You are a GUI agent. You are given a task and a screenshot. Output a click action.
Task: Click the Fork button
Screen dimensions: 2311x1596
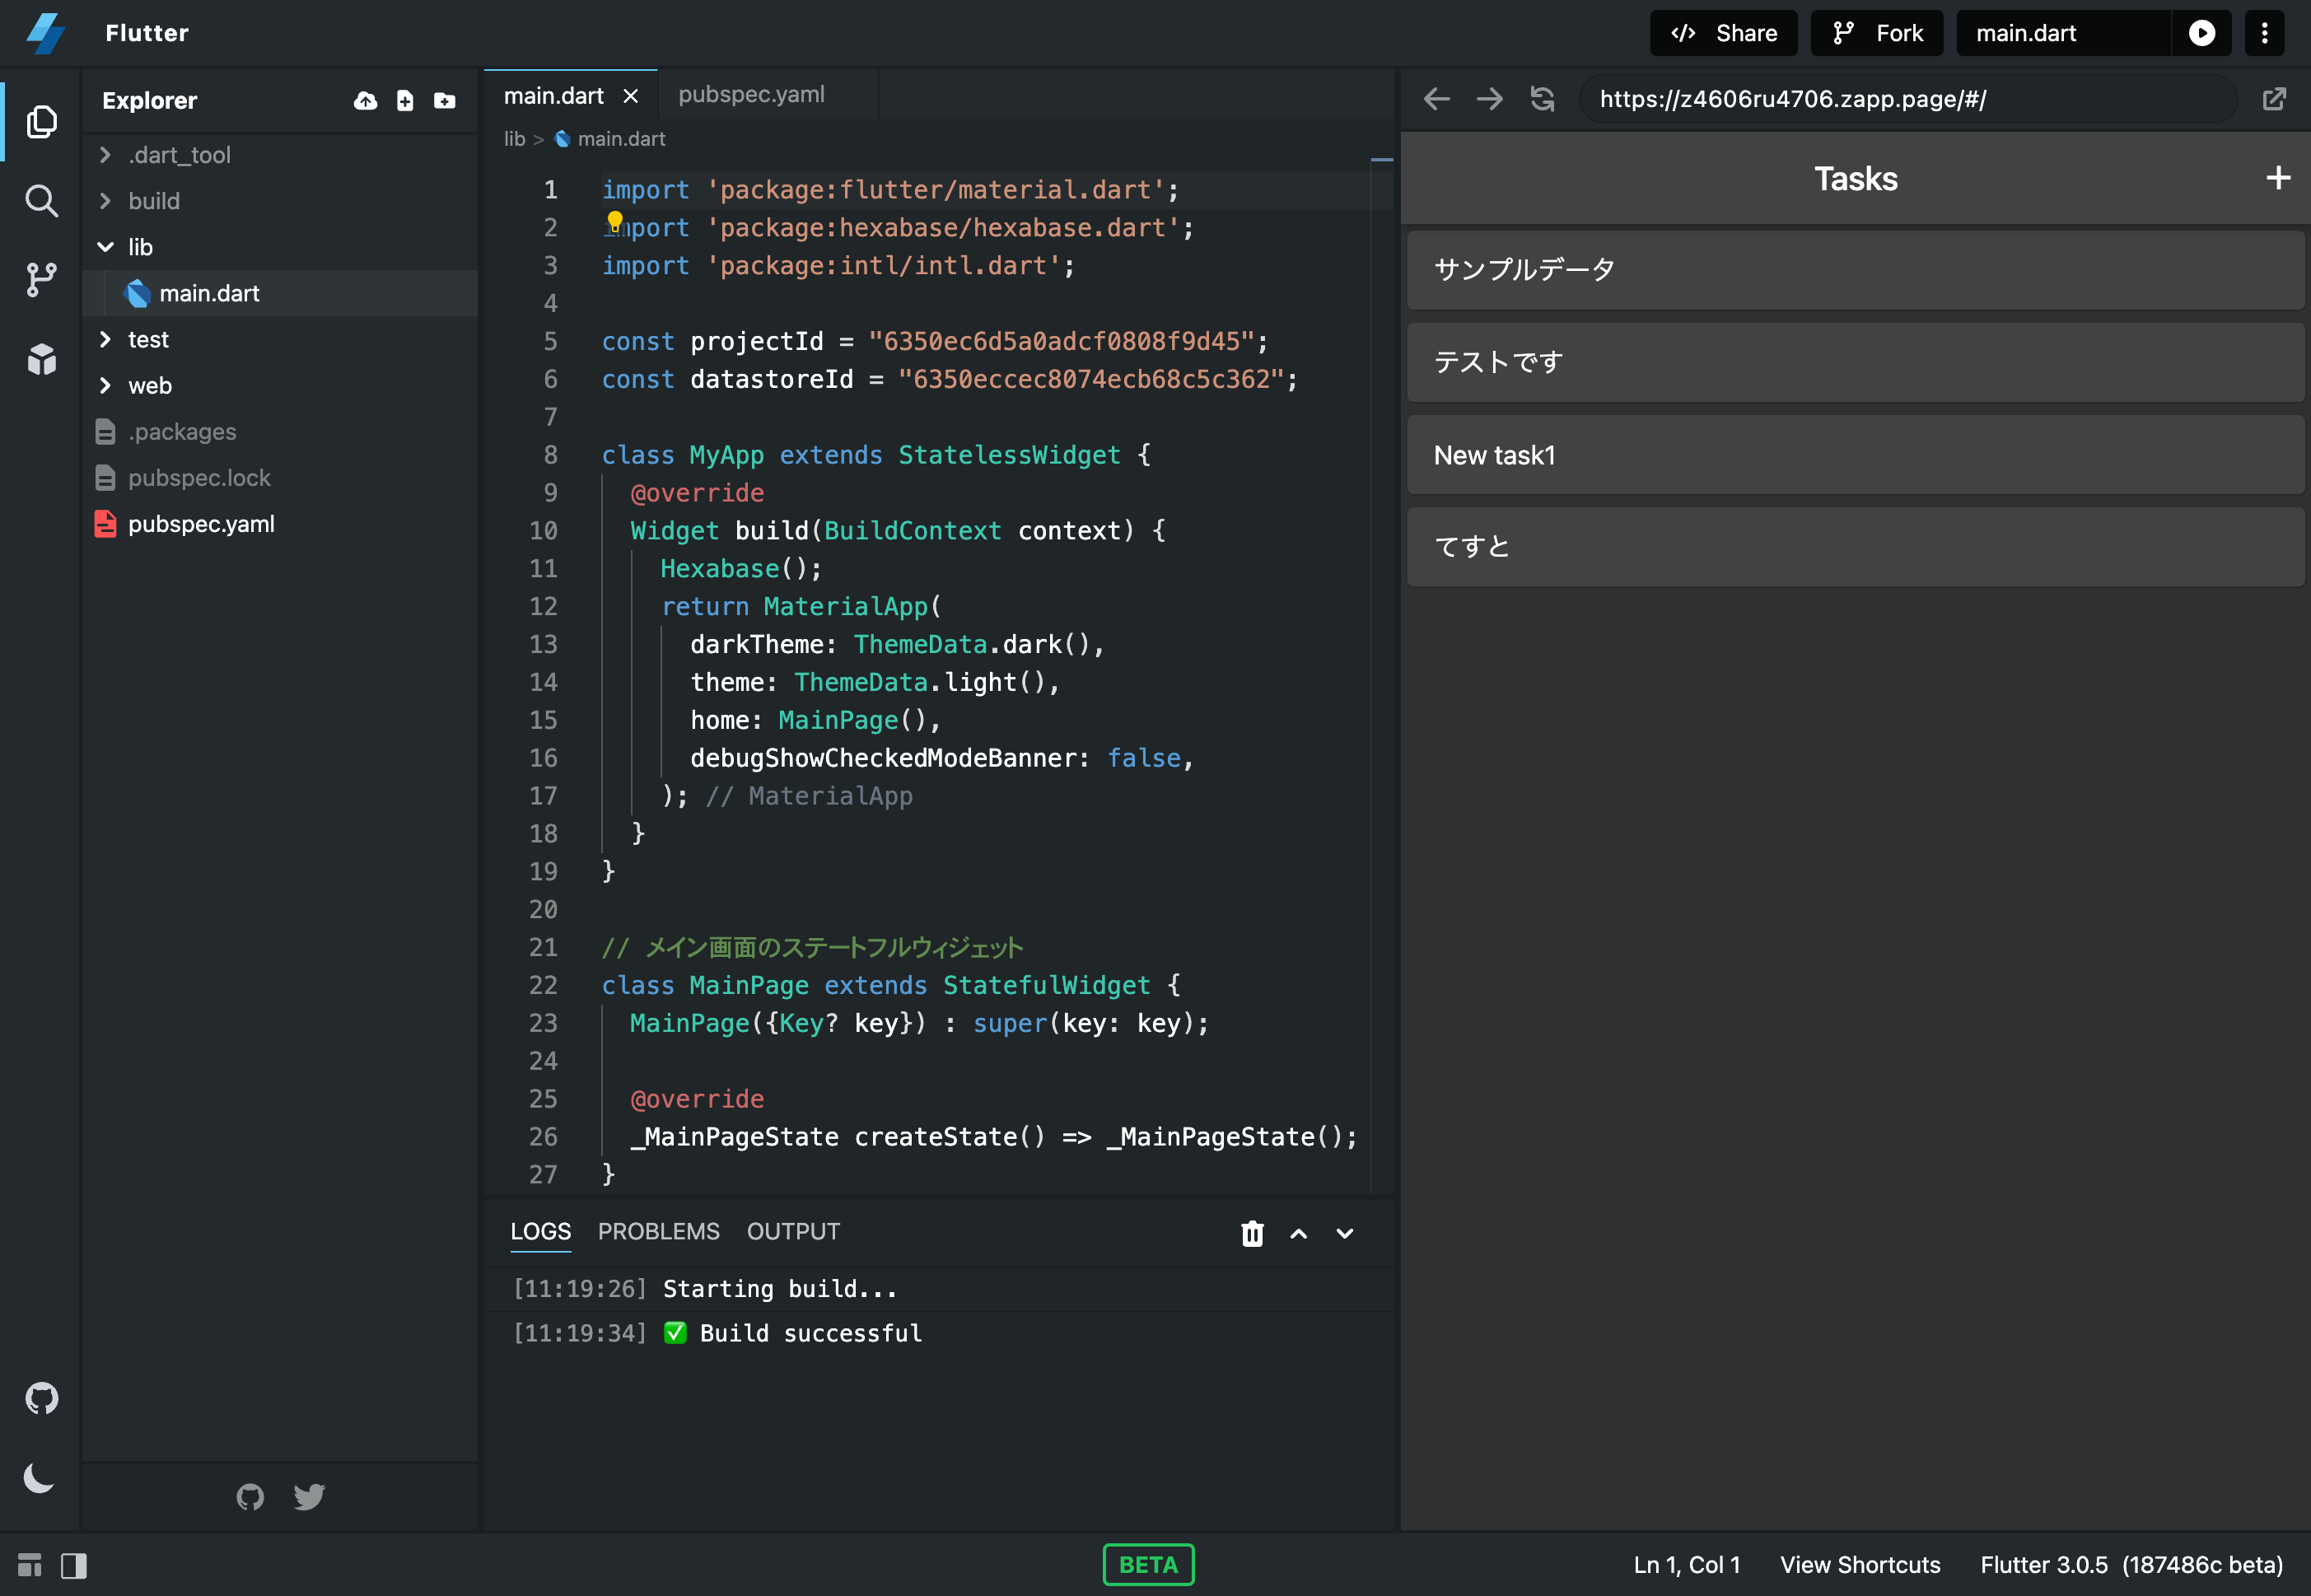(1876, 33)
